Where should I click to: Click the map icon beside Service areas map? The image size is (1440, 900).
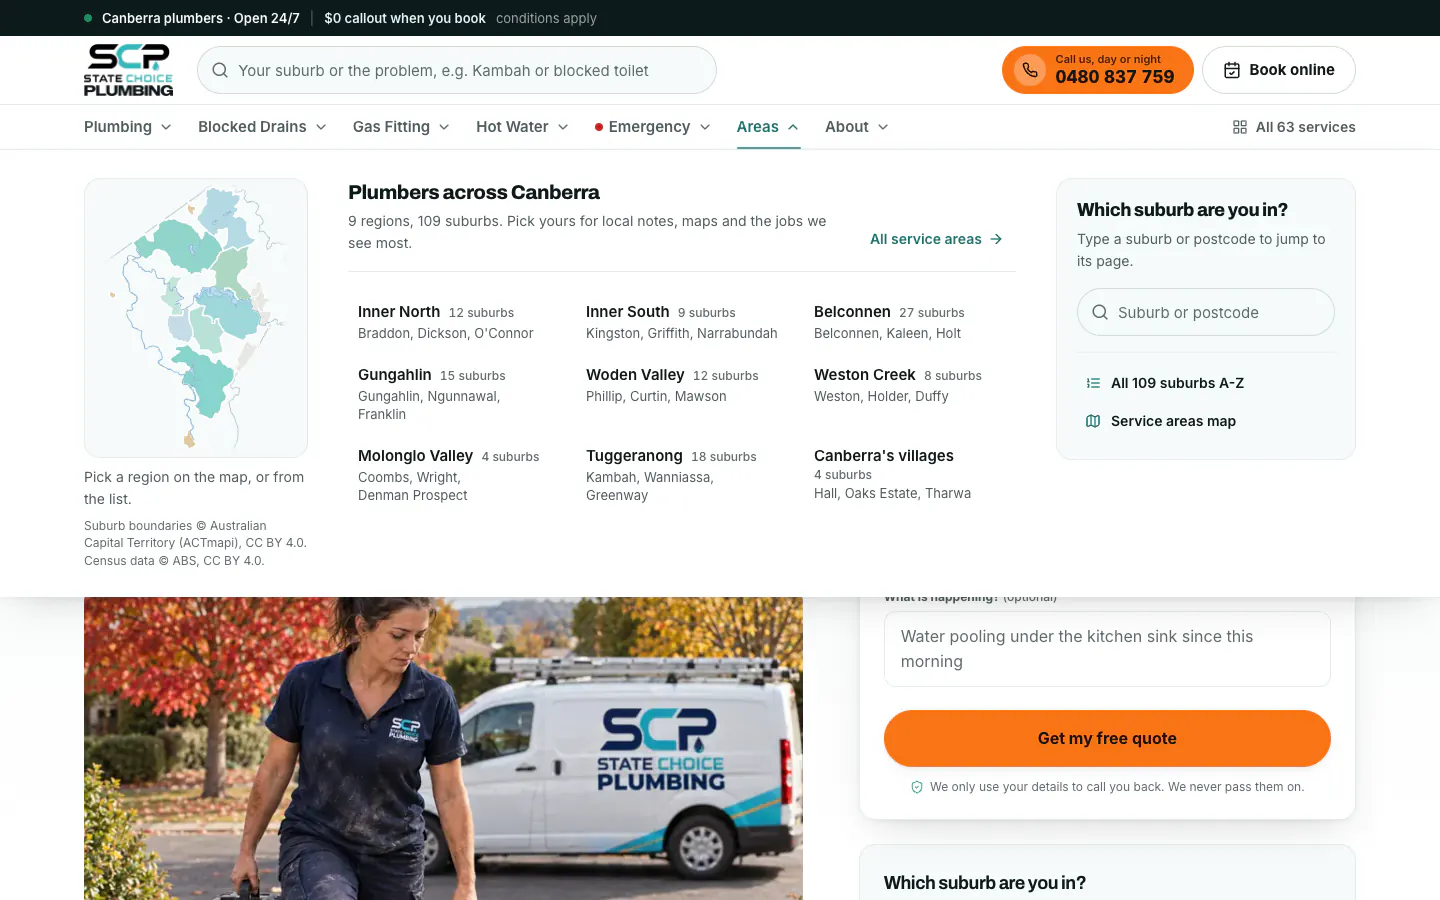click(1093, 421)
